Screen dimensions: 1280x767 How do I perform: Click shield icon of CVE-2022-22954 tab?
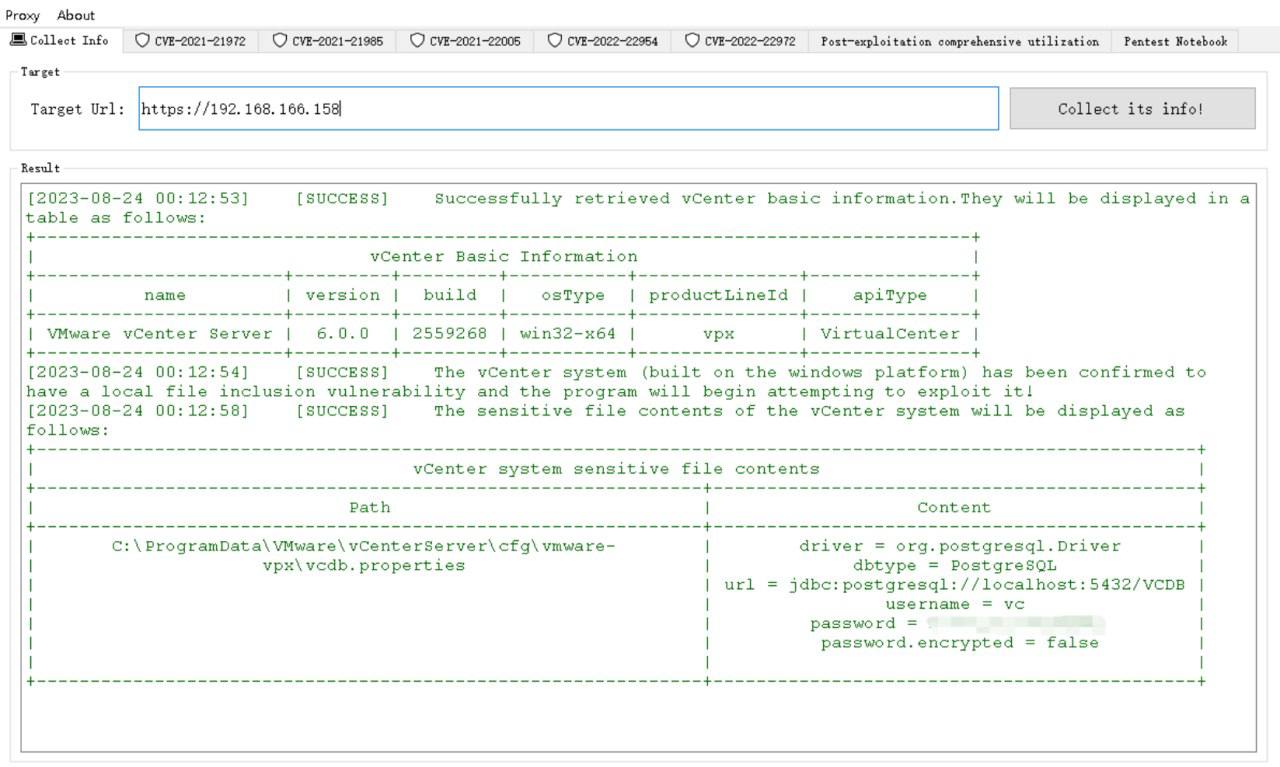555,41
